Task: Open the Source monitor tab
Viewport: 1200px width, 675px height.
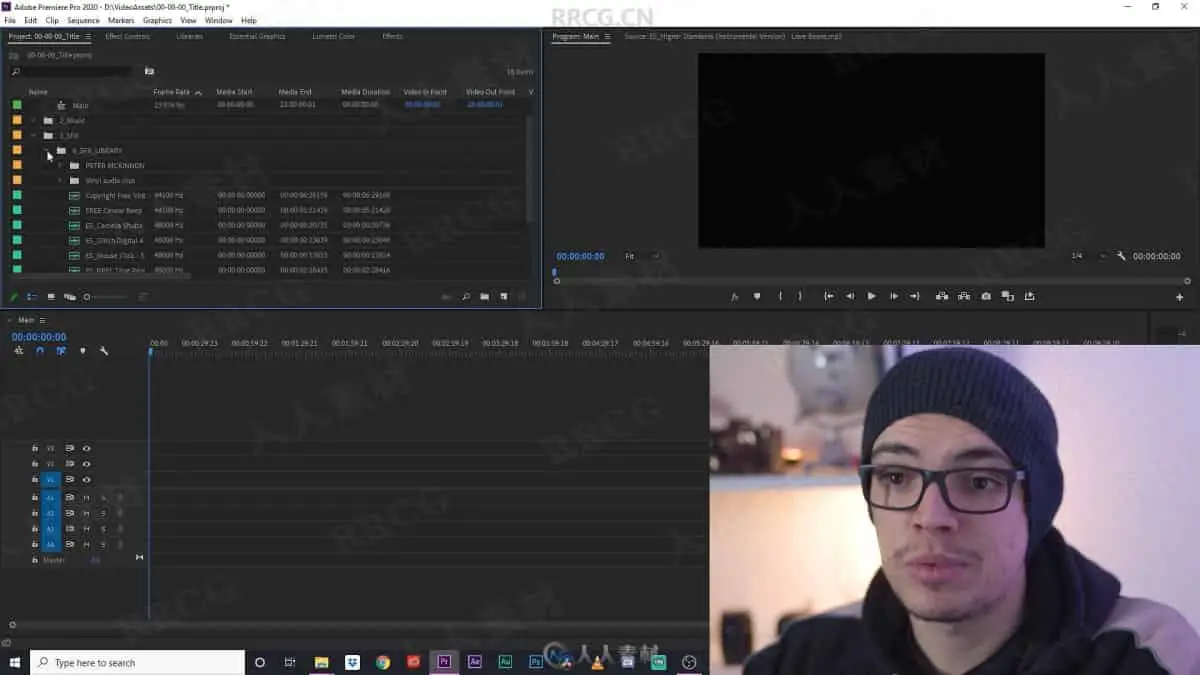Action: [732, 36]
